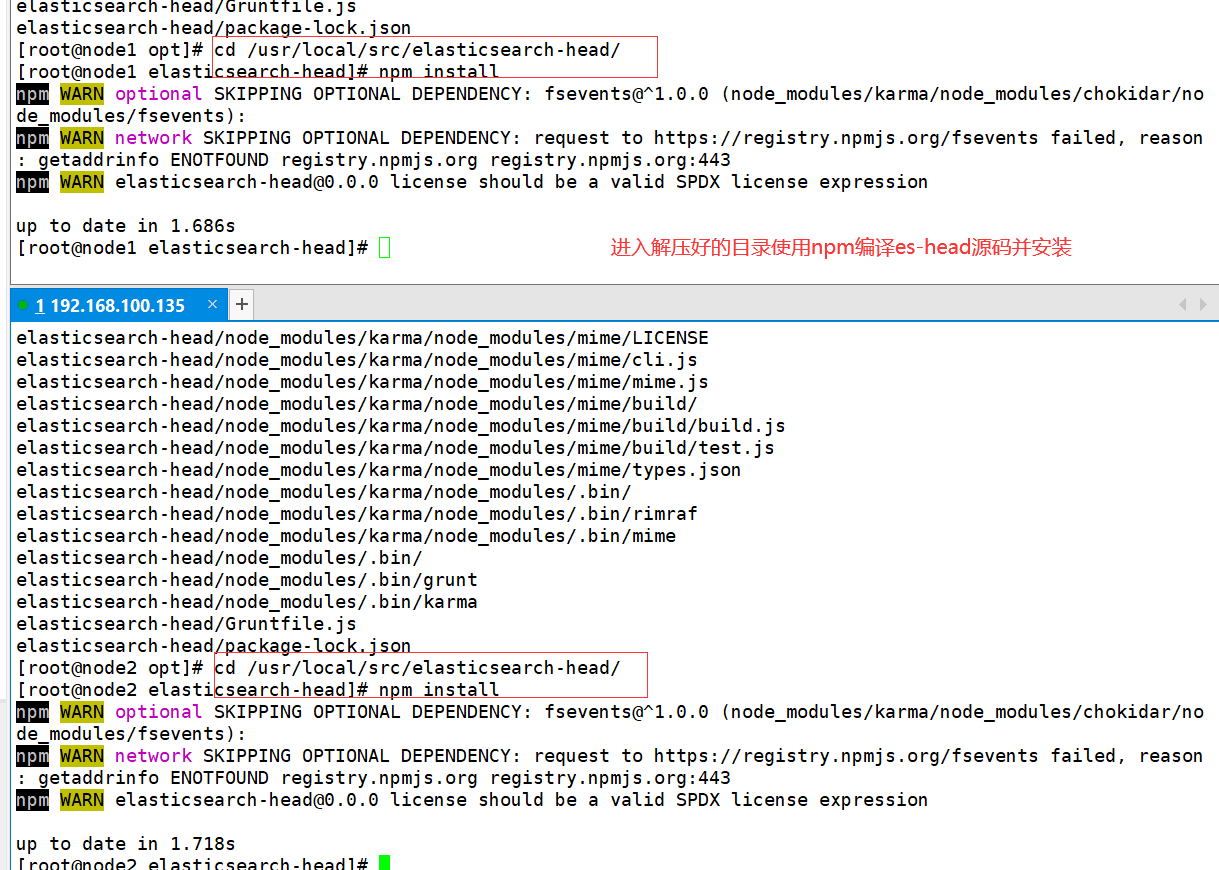
Task: Open a new session tab with plus button
Action: click(242, 304)
